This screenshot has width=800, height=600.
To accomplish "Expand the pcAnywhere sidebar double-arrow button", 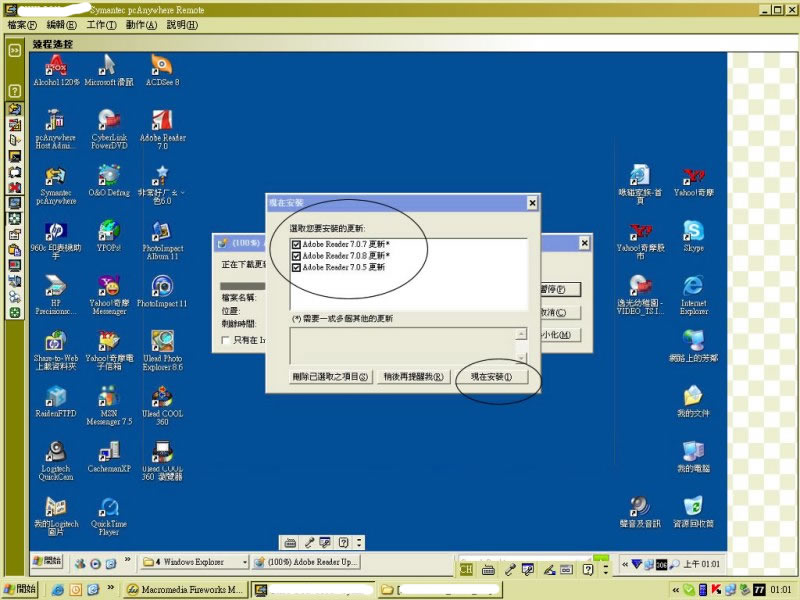I will click(15, 50).
